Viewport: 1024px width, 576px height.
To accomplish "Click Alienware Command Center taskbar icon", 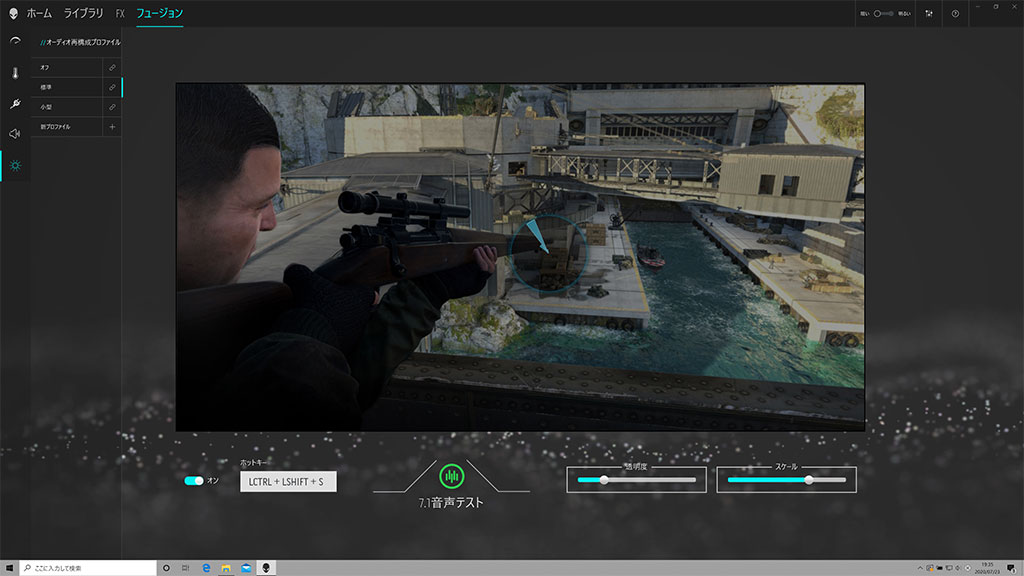I will click(x=266, y=568).
